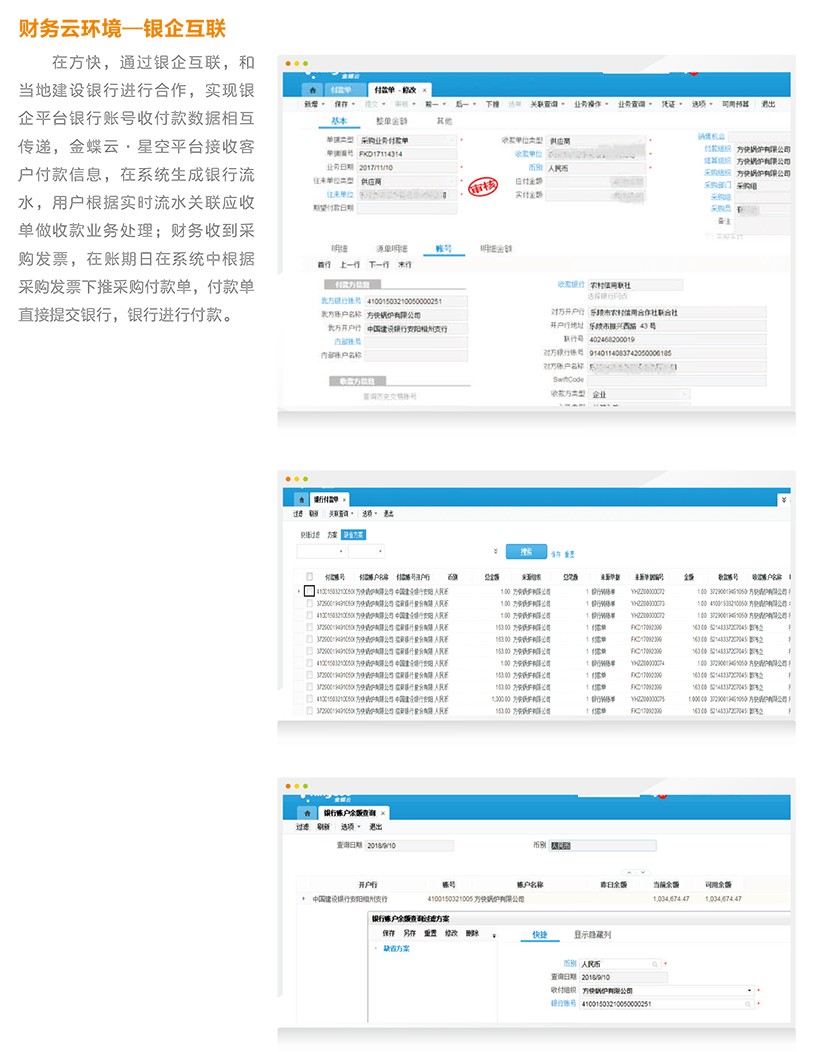This screenshot has height=1052, width=820.
Task: Check the first row checkbox in payment list
Action: pyautogui.click(x=310, y=591)
